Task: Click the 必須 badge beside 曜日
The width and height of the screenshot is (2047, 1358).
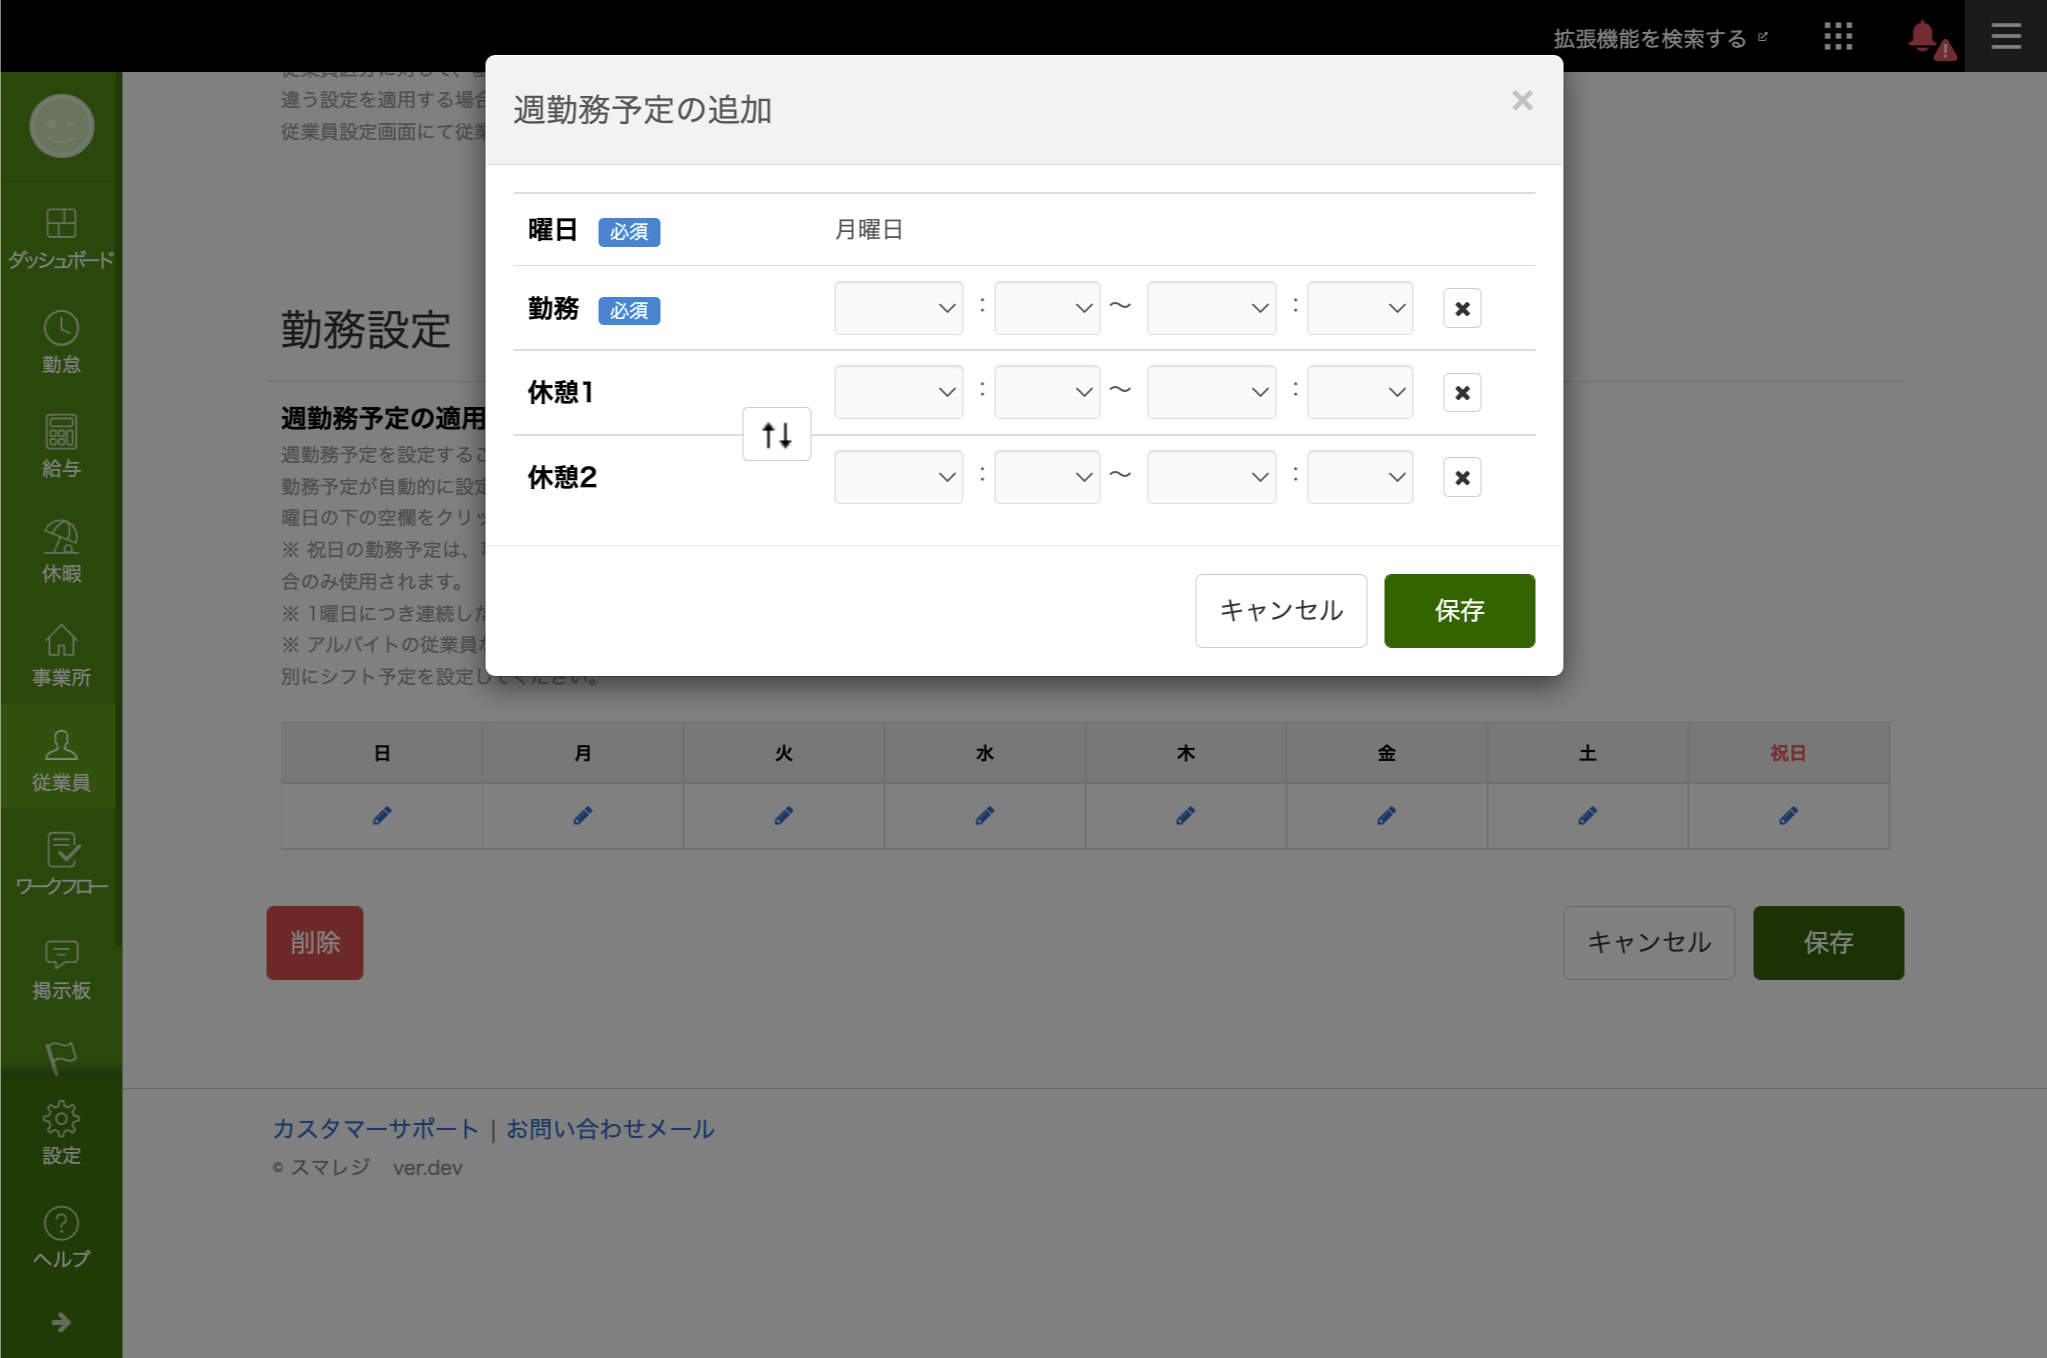Action: pos(629,232)
